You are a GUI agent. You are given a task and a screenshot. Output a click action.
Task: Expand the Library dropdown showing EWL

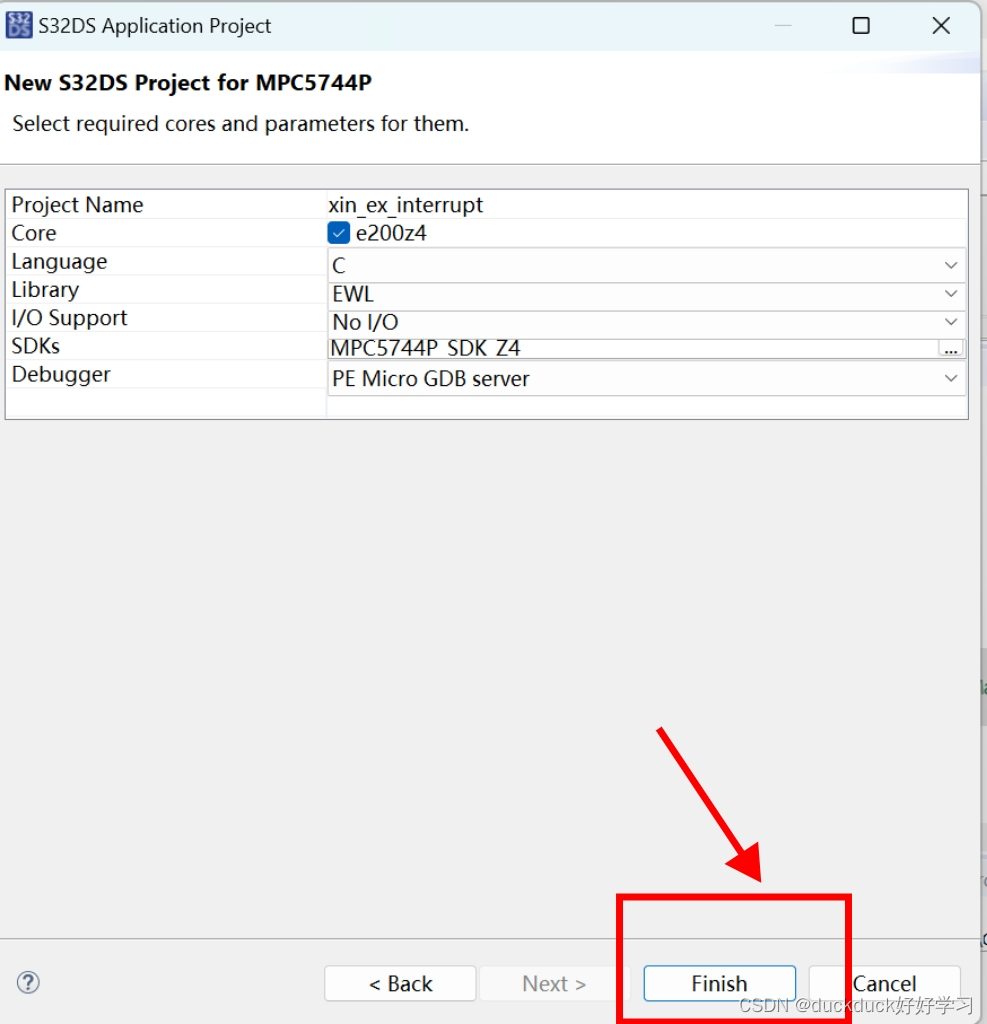tap(646, 294)
